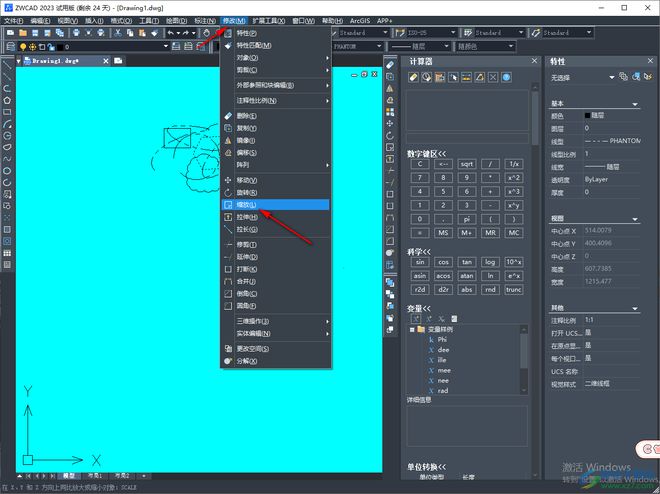Click the Cut scissors icon
This screenshot has width=660, height=494.
(x=118, y=33)
